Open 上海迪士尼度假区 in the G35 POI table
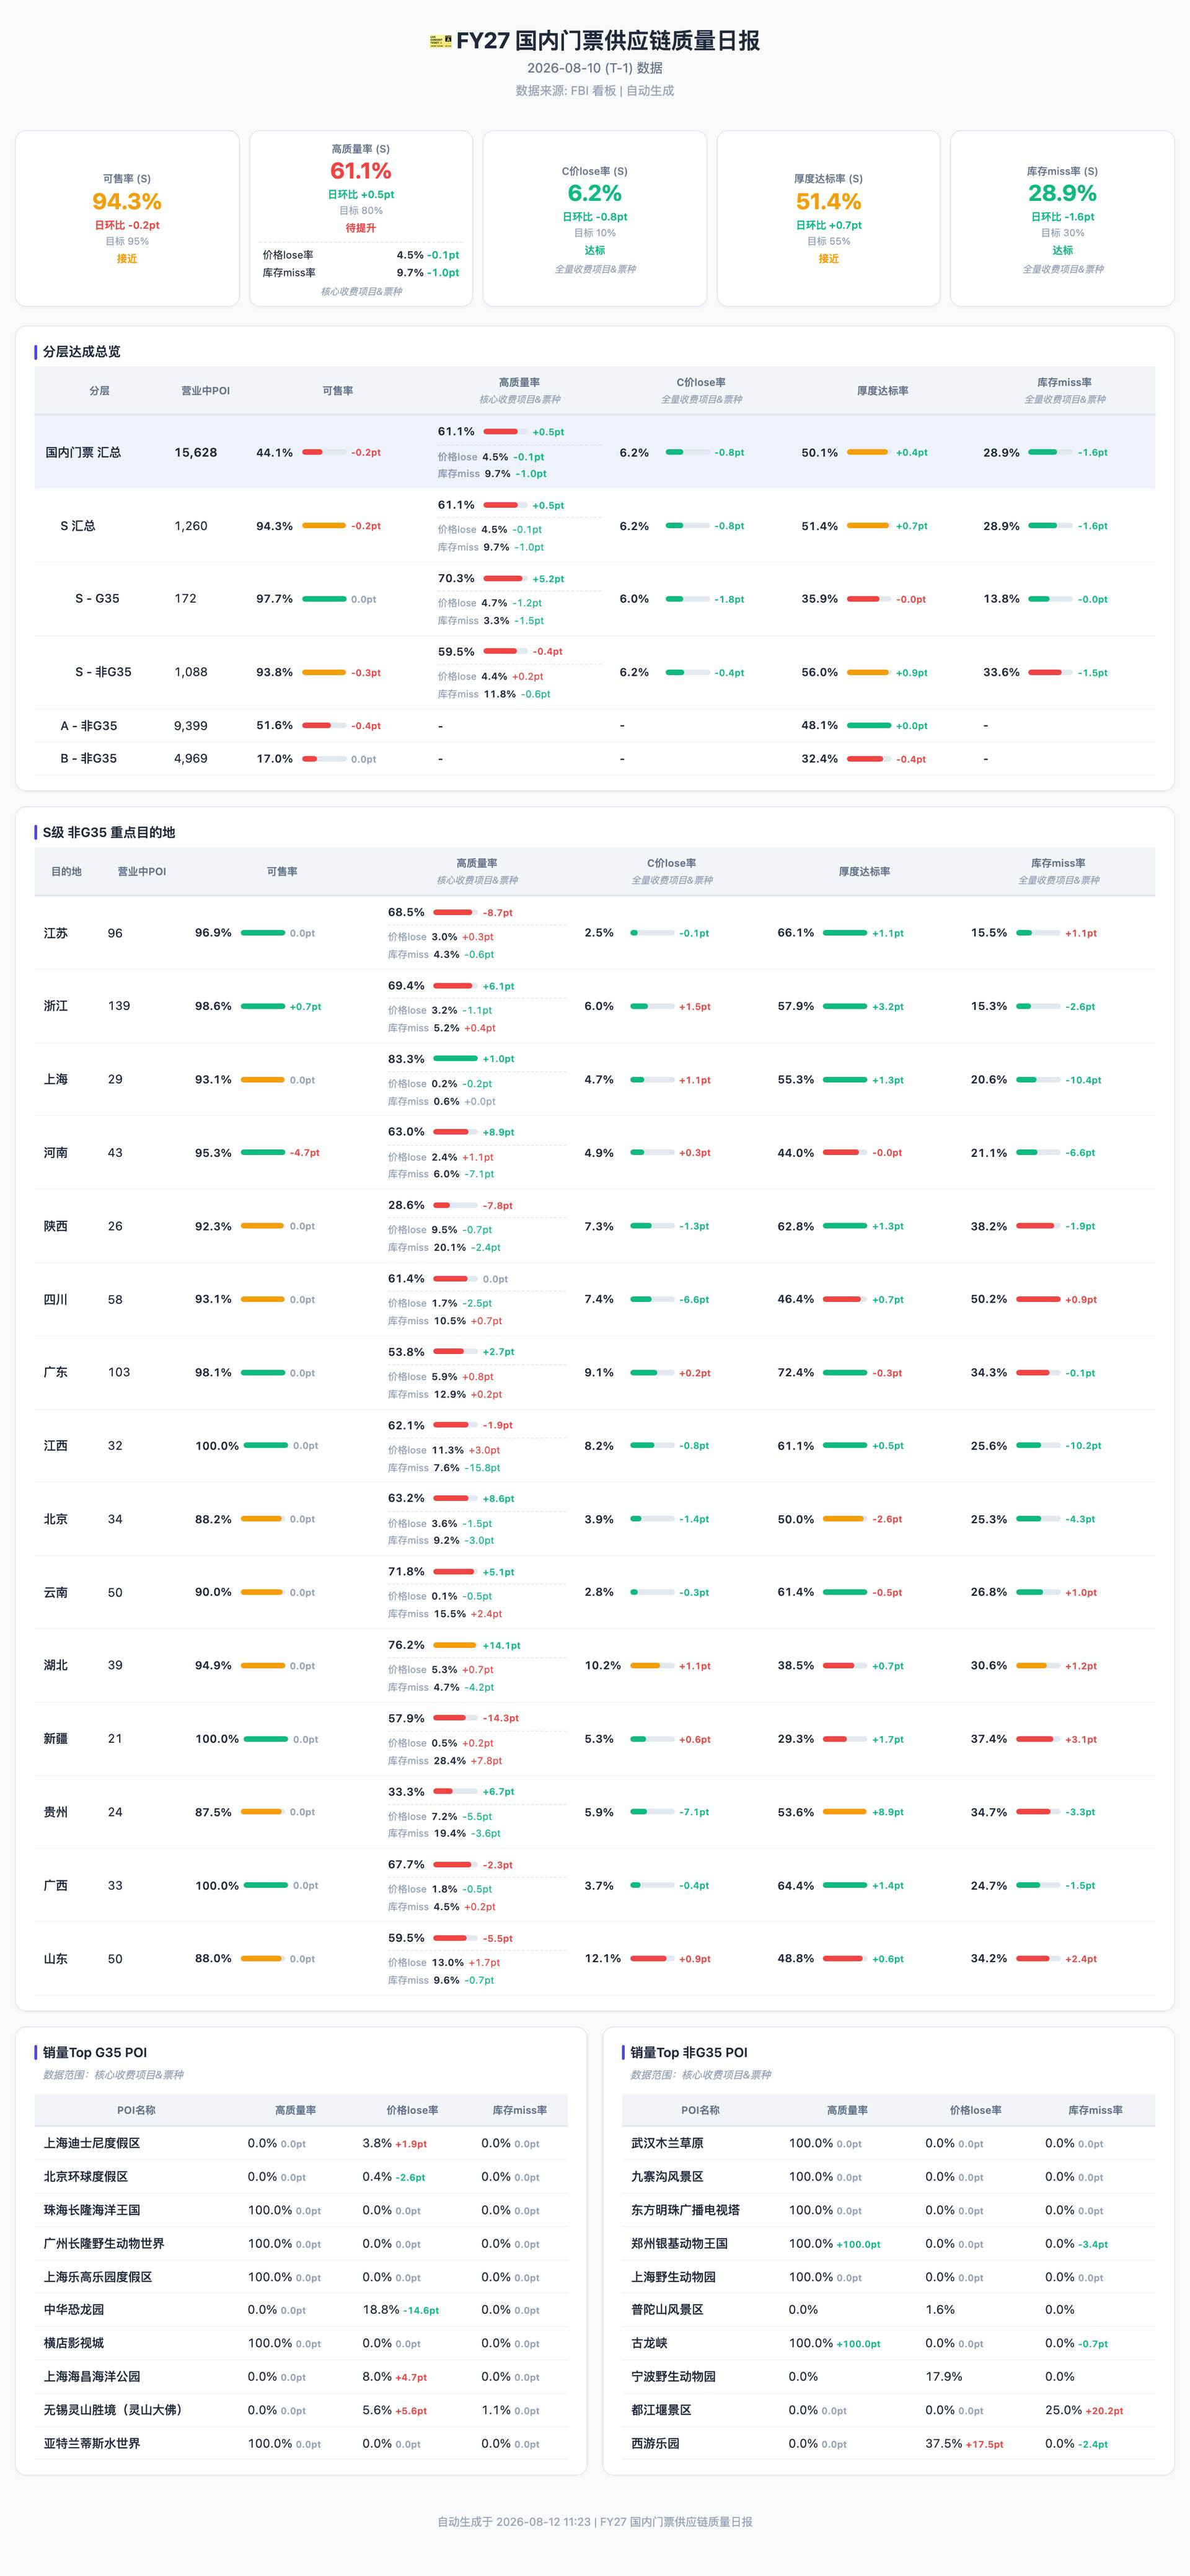 pos(92,2143)
